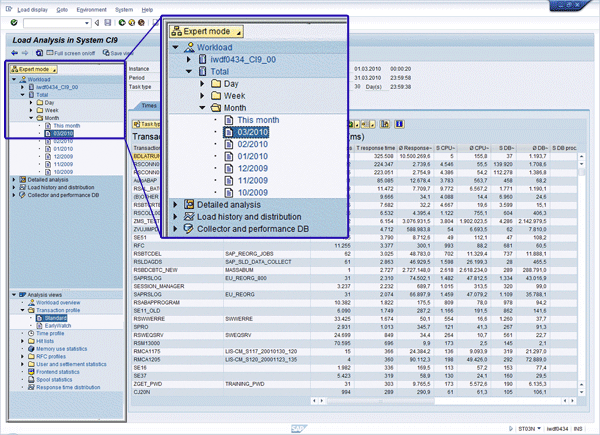
Task: Click the S DB proc. column header
Action: tap(564, 148)
